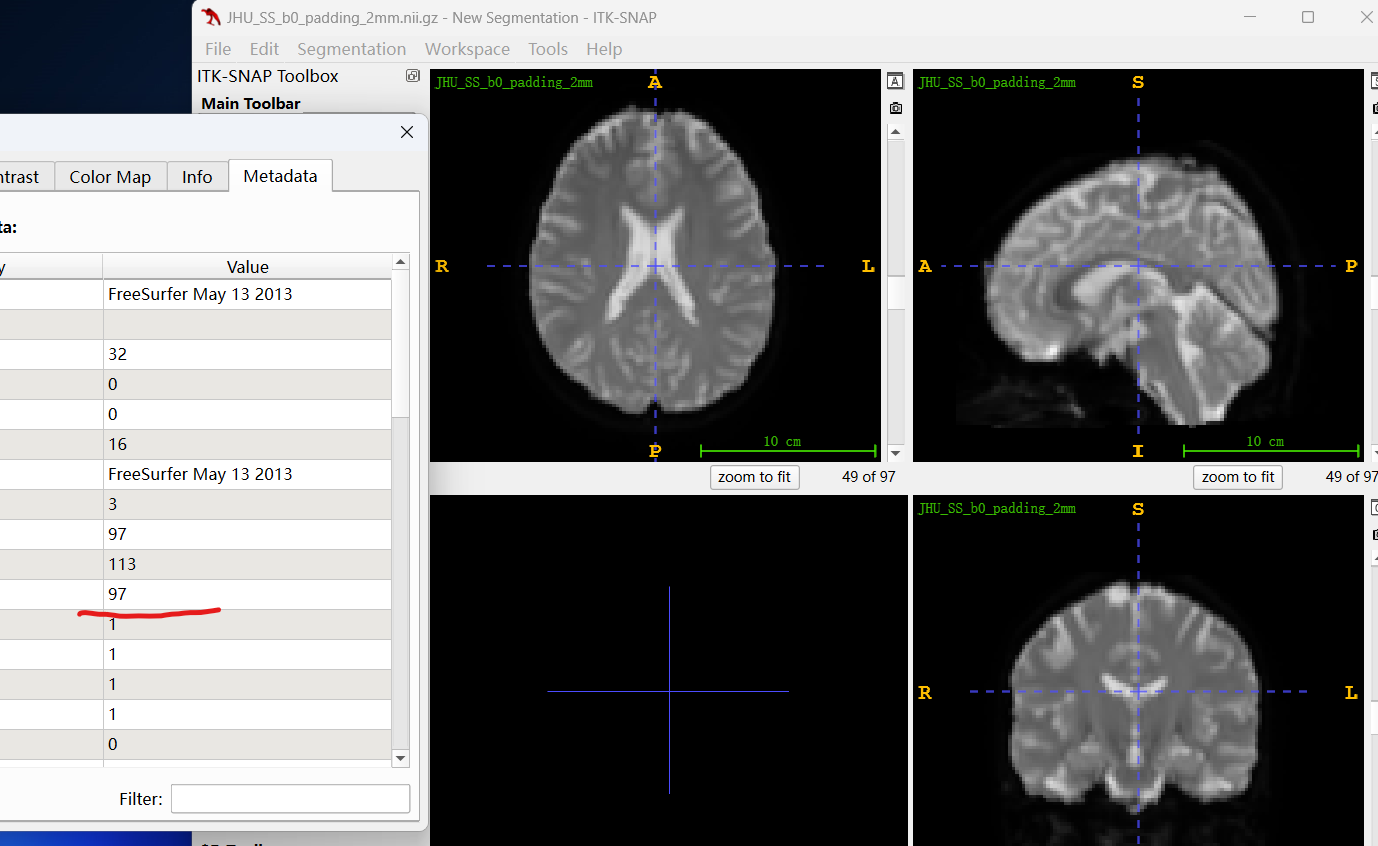
Task: Open the Edit menu
Action: 264,49
